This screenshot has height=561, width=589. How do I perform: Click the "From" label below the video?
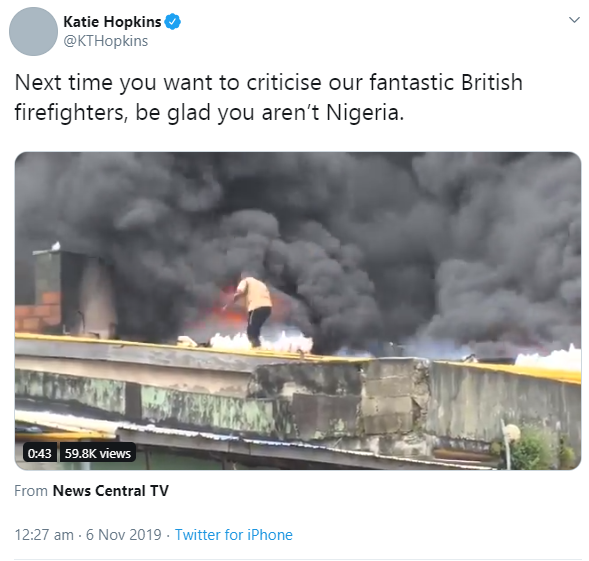pyautogui.click(x=31, y=491)
